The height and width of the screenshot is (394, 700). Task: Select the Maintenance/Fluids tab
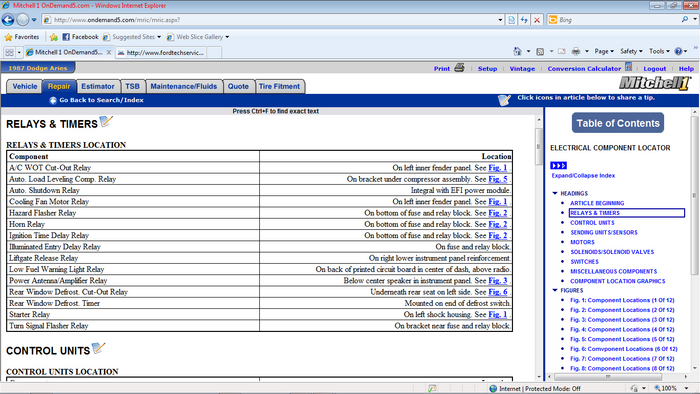click(x=183, y=87)
